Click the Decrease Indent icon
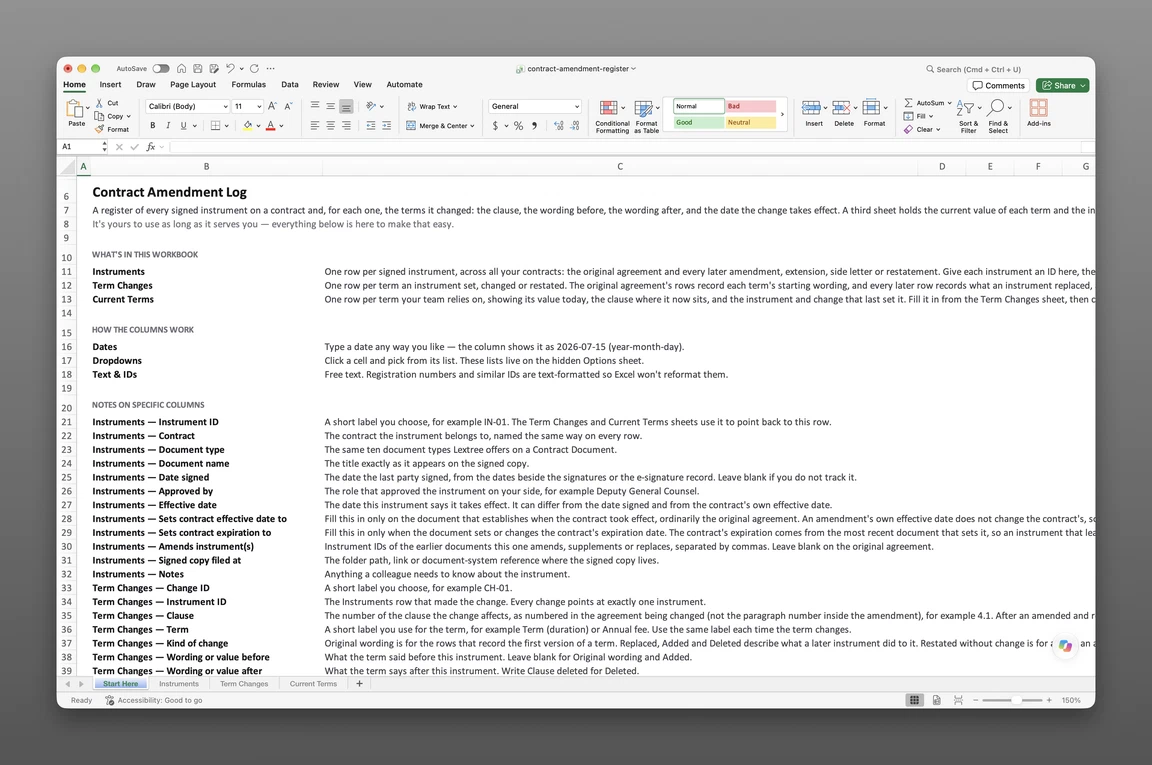Screen dimensions: 1152x765 pos(371,126)
